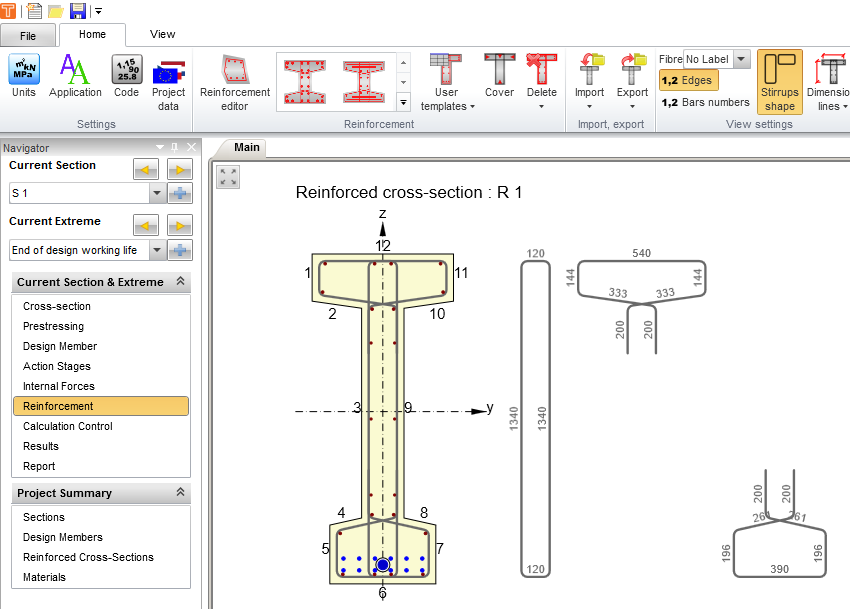Open the Fibre label dropdown
The width and height of the screenshot is (850, 609).
(x=741, y=60)
